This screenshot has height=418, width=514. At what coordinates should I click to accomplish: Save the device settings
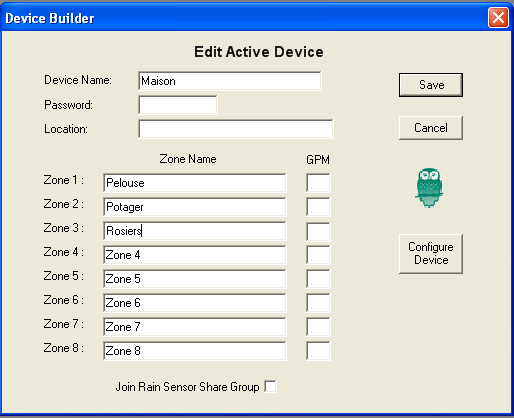[431, 85]
